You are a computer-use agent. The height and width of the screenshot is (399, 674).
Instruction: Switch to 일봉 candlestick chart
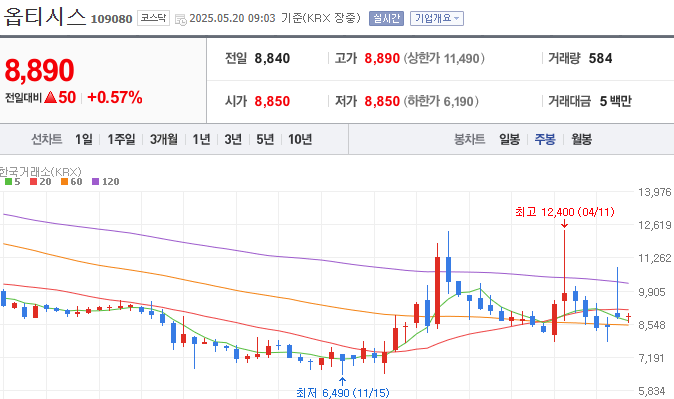[509, 139]
